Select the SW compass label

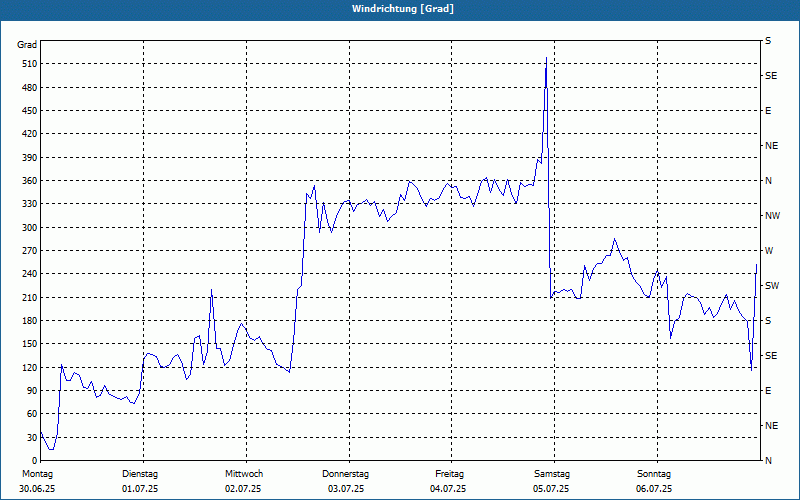coord(772,286)
